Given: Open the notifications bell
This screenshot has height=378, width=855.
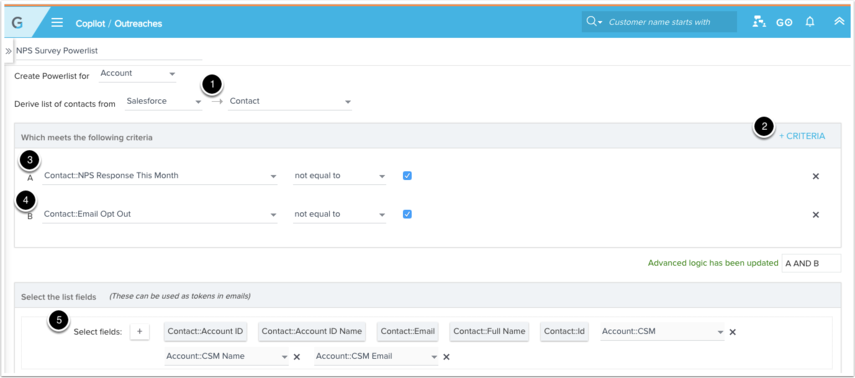Looking at the screenshot, I should 810,22.
